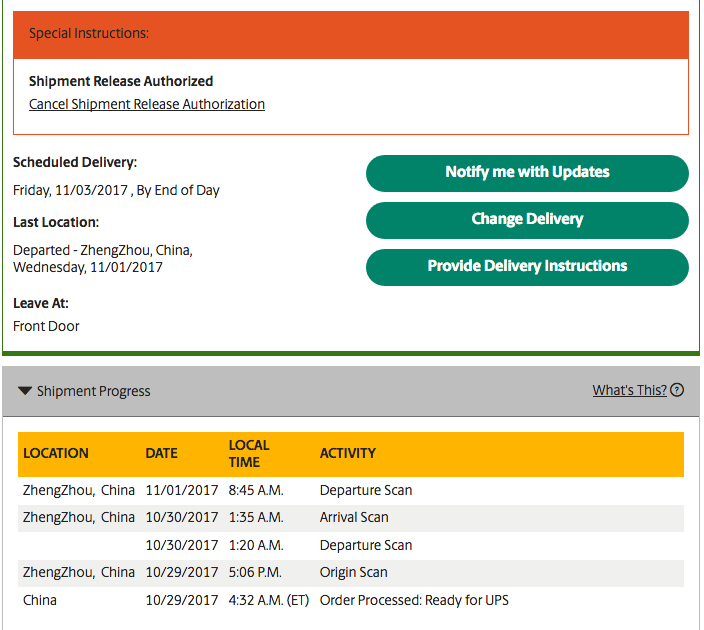Click ZhengZhou, China in Arrival Scan row
704x630 pixels.
click(x=79, y=517)
